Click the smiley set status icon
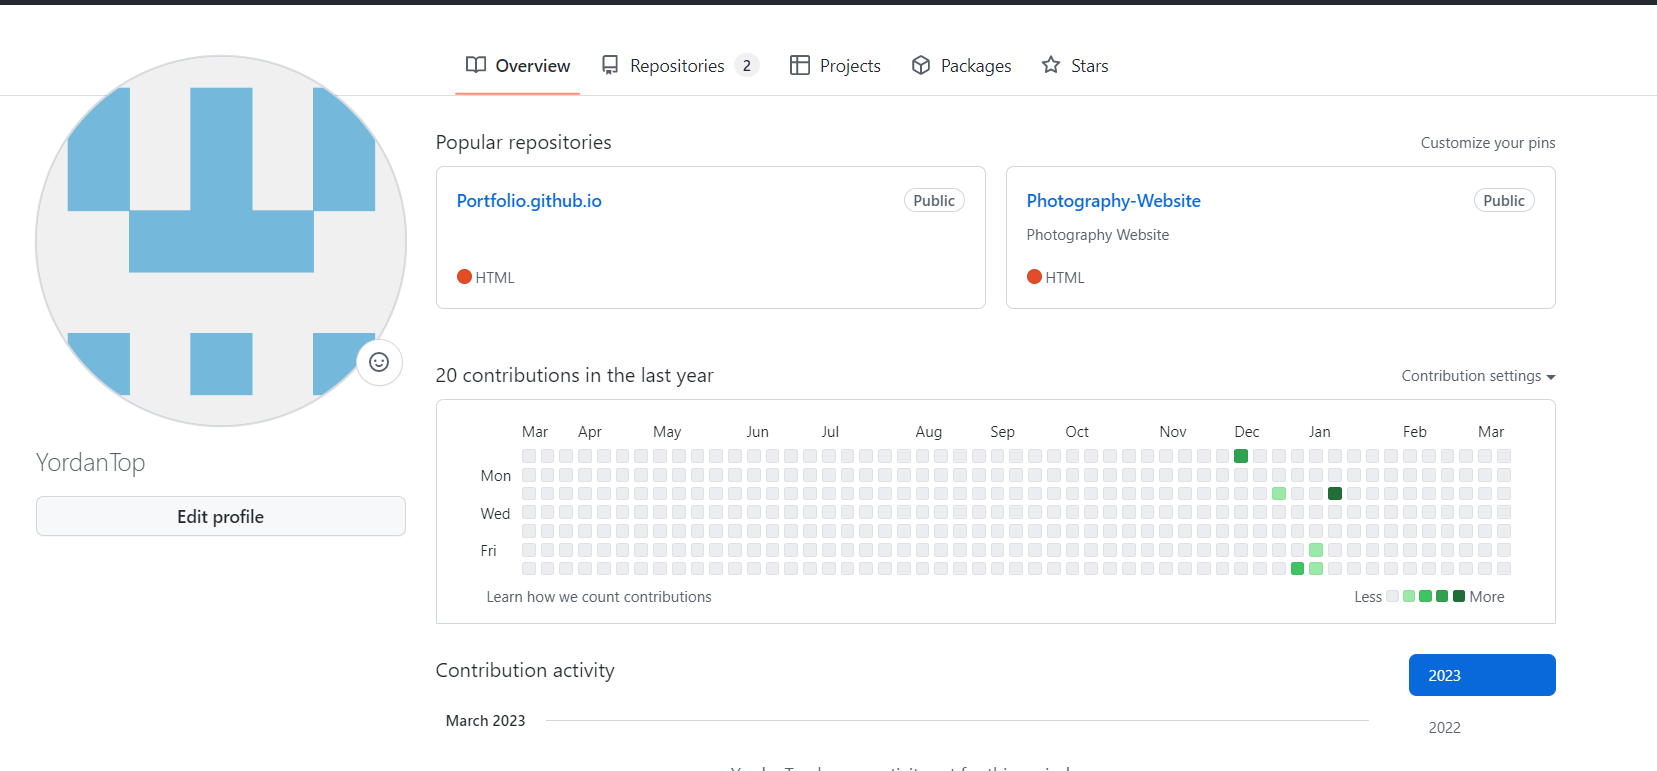 [379, 362]
